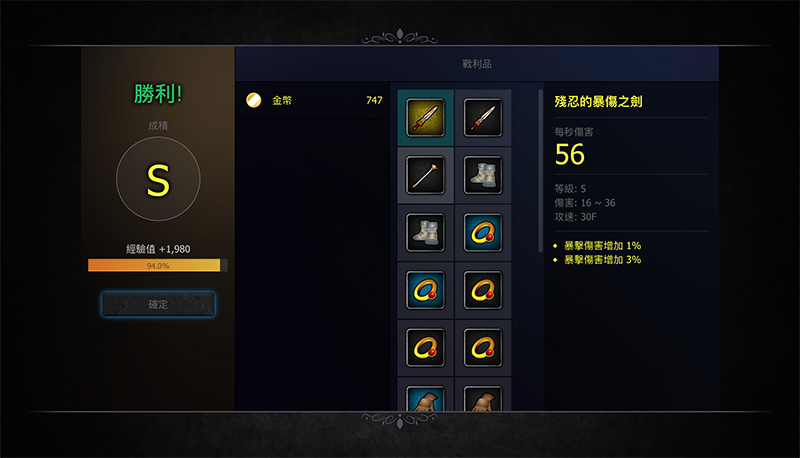Click the S rank grade circle
Image resolution: width=800 pixels, height=458 pixels.
coord(158,179)
